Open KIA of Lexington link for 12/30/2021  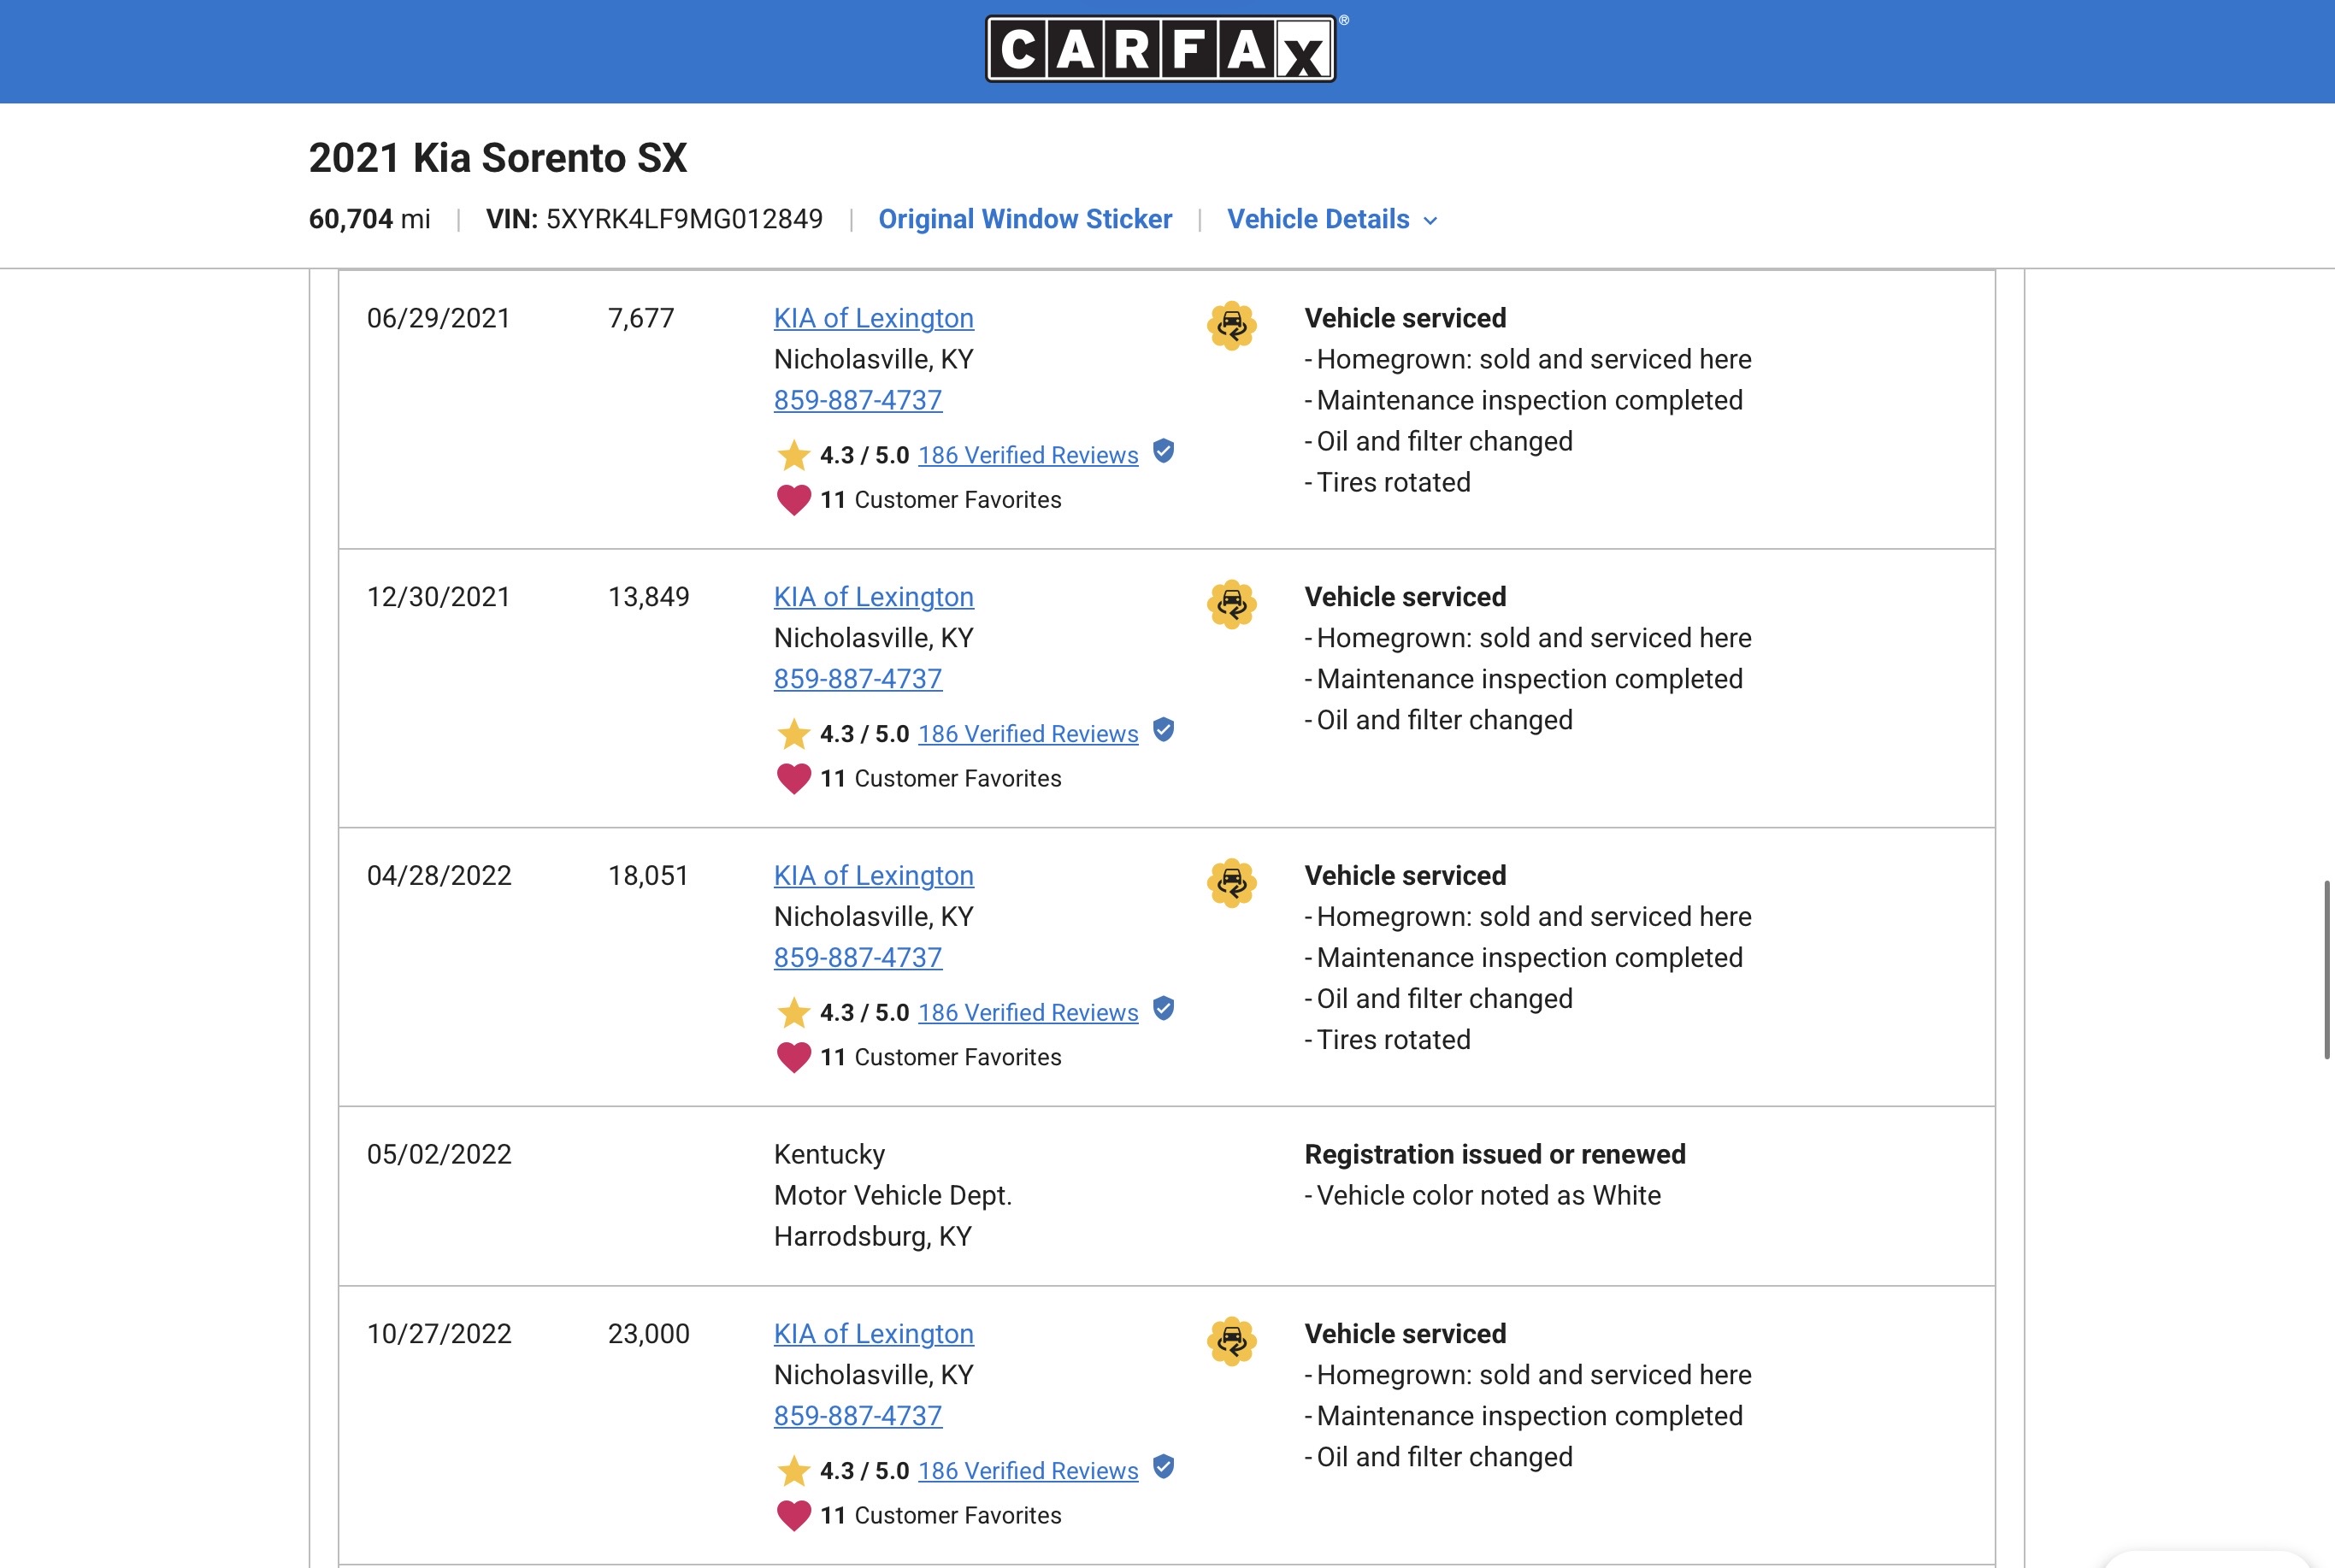[x=873, y=597]
